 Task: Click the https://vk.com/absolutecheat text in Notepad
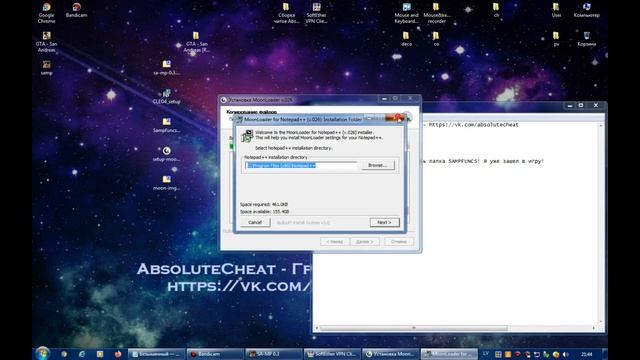[473, 125]
